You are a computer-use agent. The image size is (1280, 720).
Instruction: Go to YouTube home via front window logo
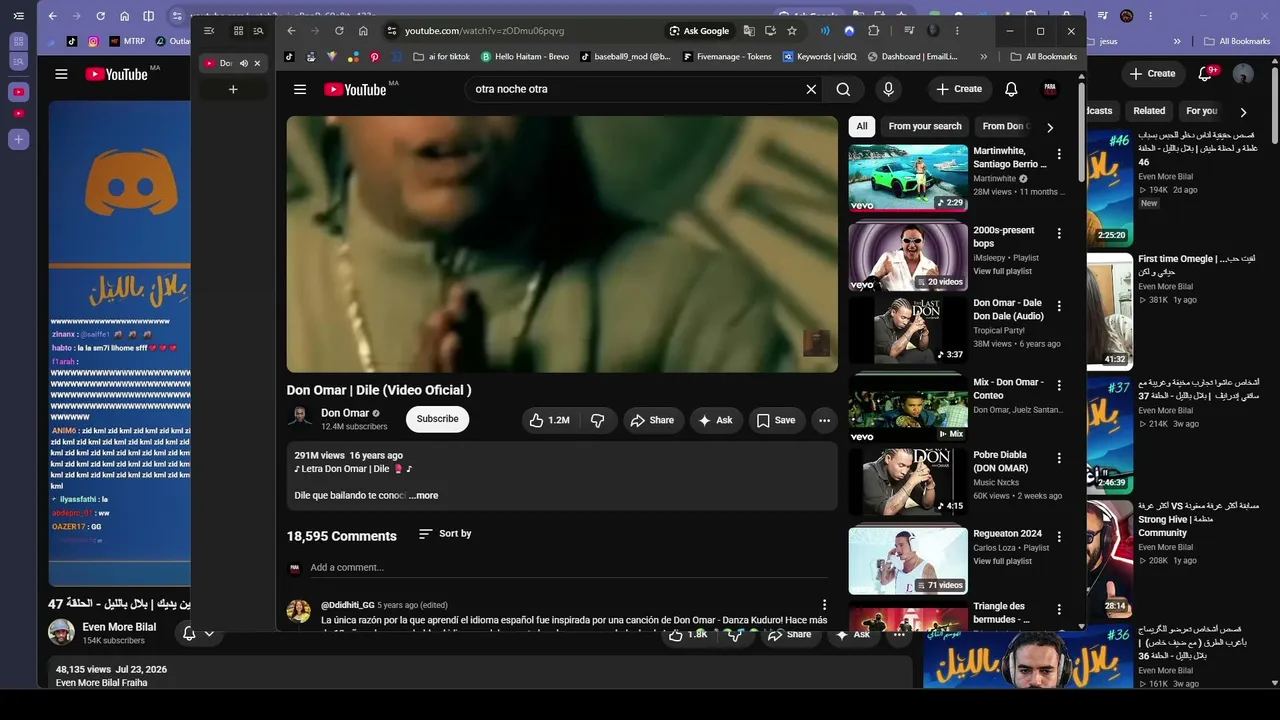(x=355, y=89)
